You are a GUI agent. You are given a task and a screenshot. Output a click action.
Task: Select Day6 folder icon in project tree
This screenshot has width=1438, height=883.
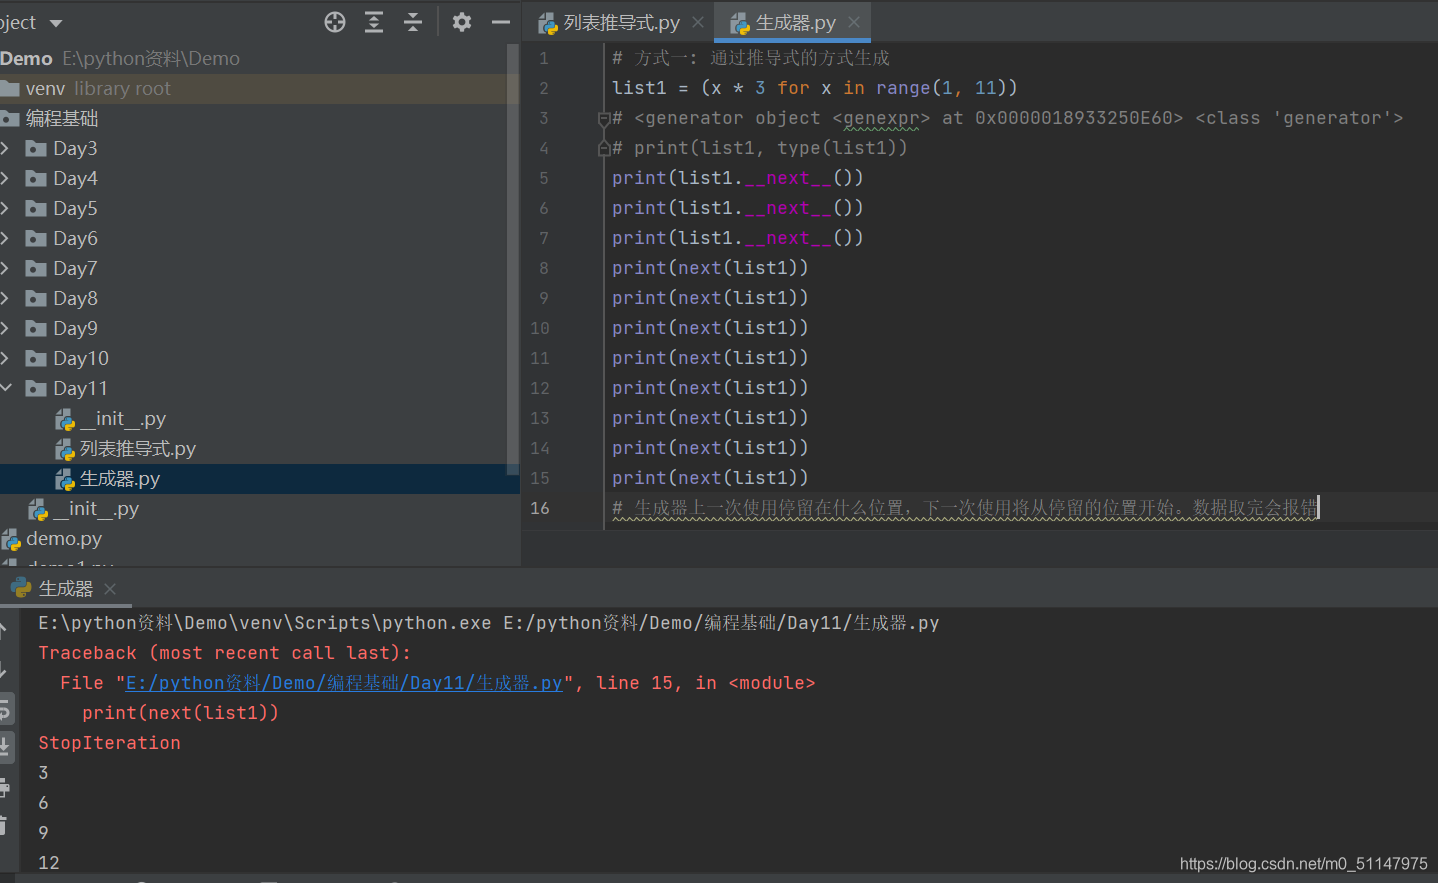coord(36,239)
